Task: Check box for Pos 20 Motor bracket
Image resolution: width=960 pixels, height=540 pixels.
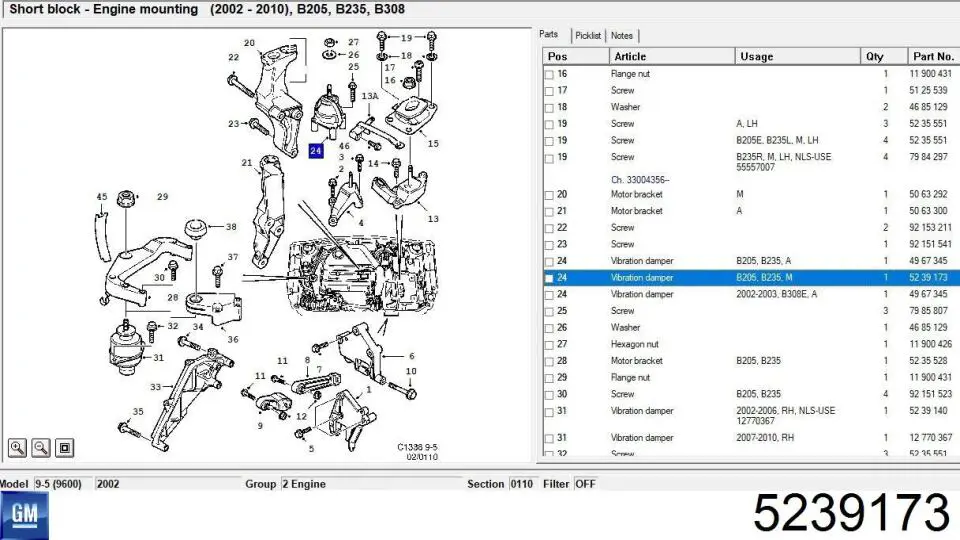Action: coord(549,195)
